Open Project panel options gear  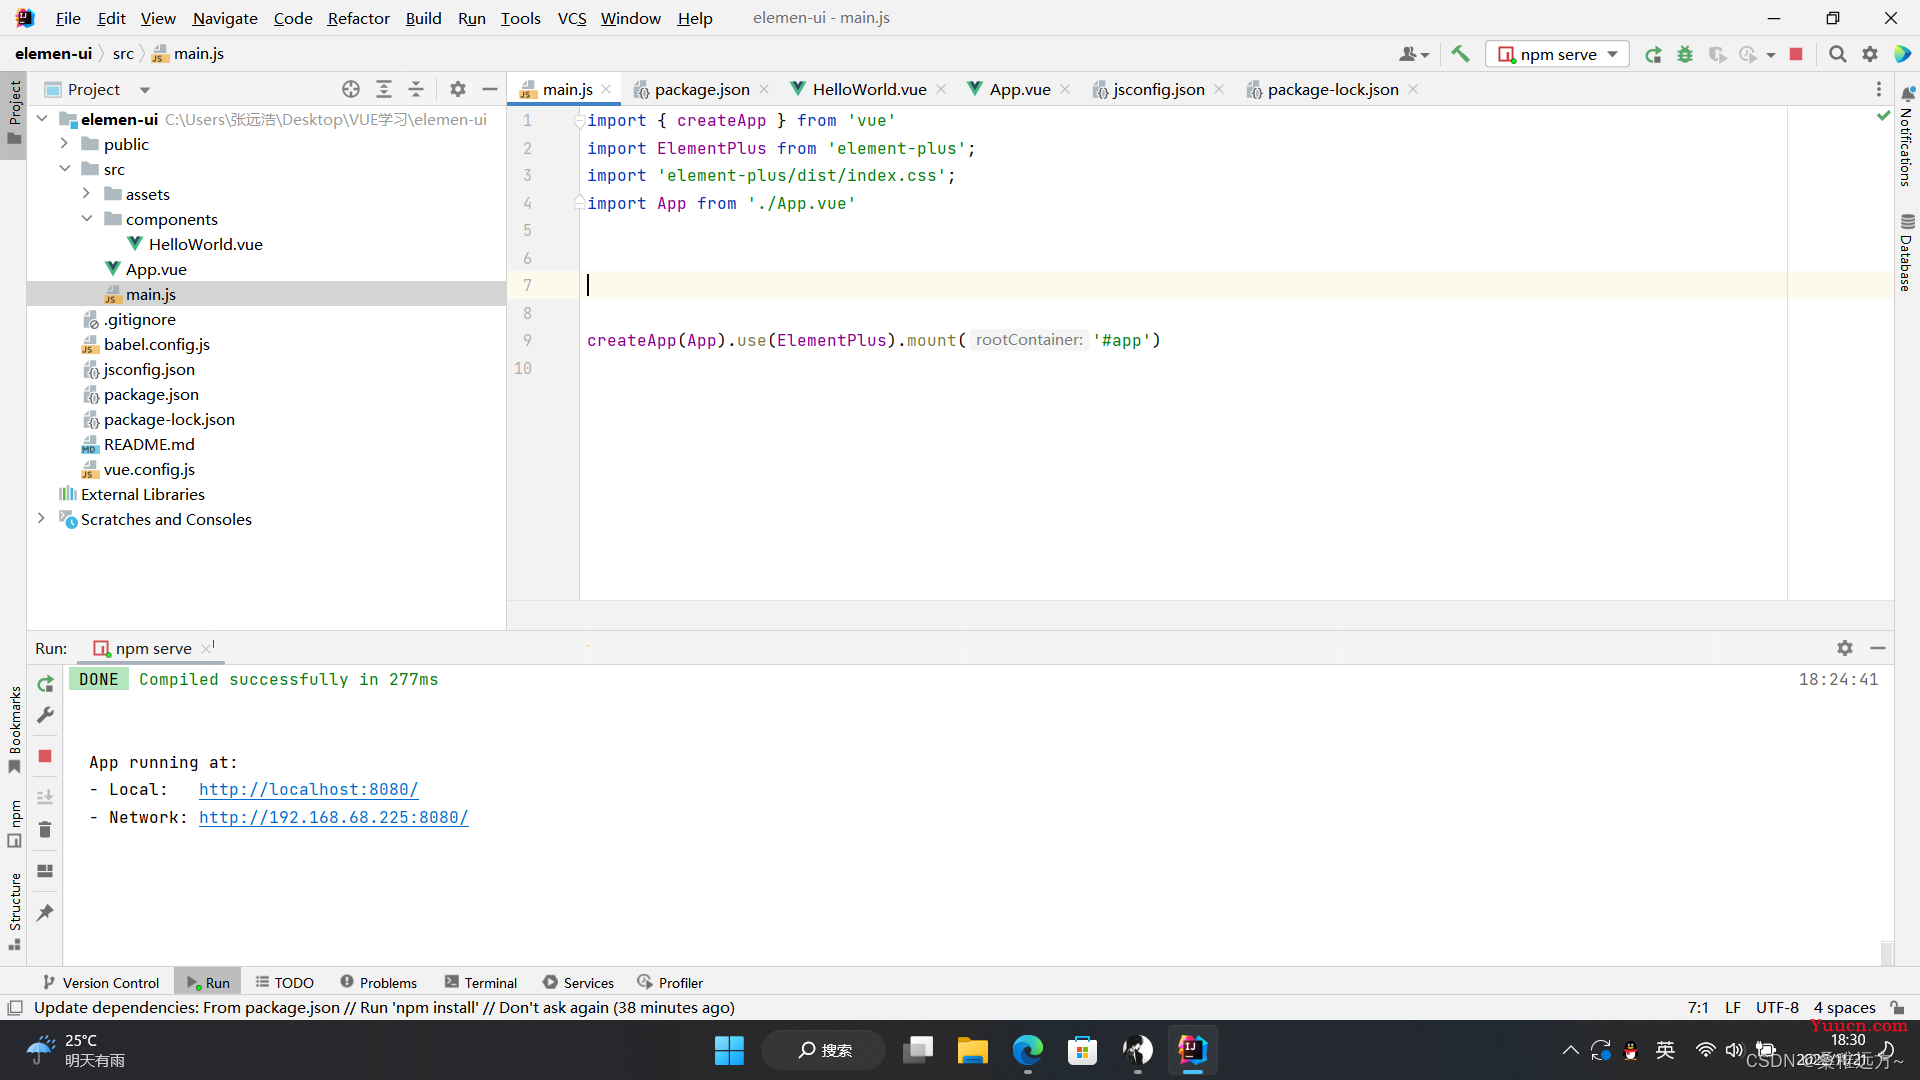coord(458,89)
